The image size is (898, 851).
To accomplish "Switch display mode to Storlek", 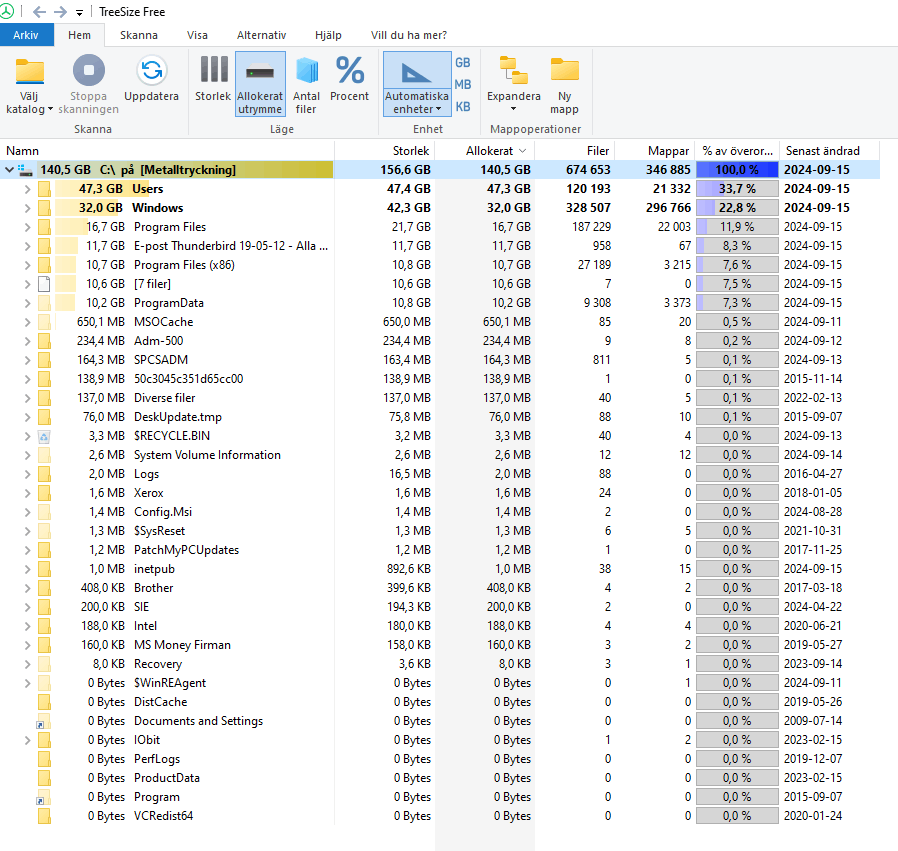I will point(213,79).
